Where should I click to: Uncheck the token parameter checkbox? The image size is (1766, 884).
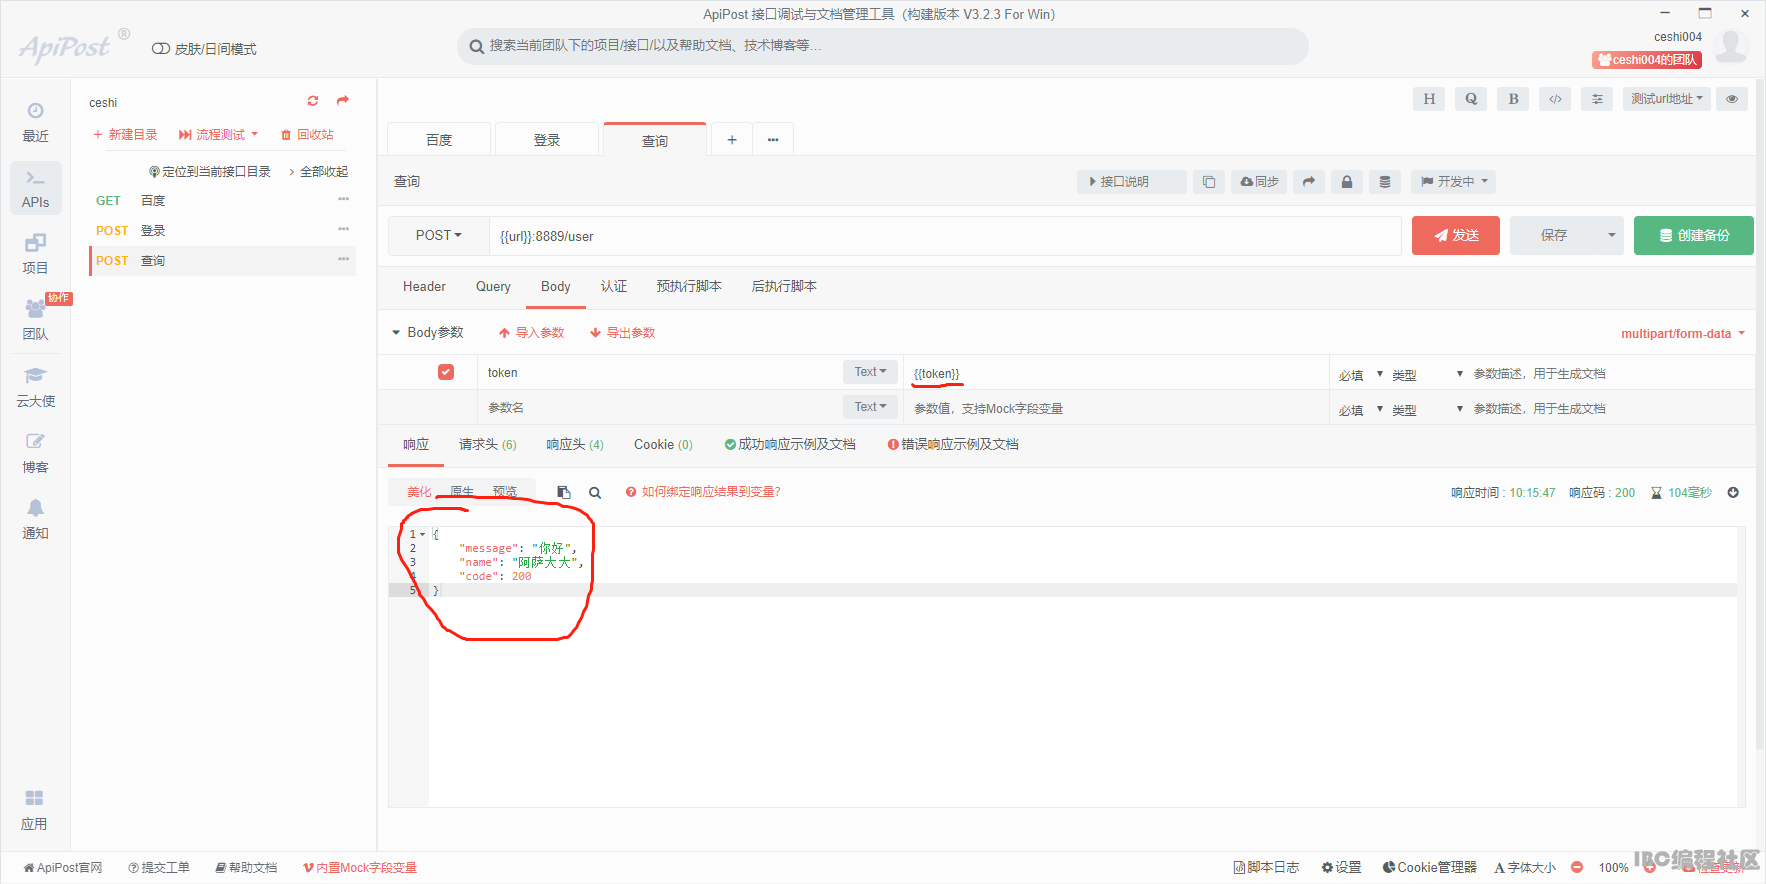pyautogui.click(x=446, y=372)
